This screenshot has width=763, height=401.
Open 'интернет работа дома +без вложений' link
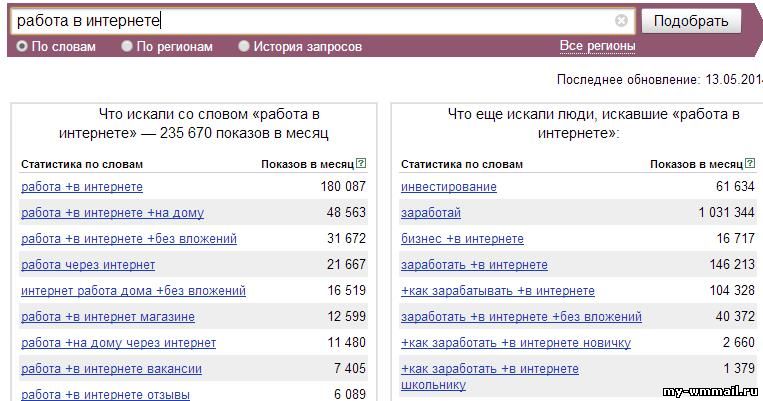[133, 291]
